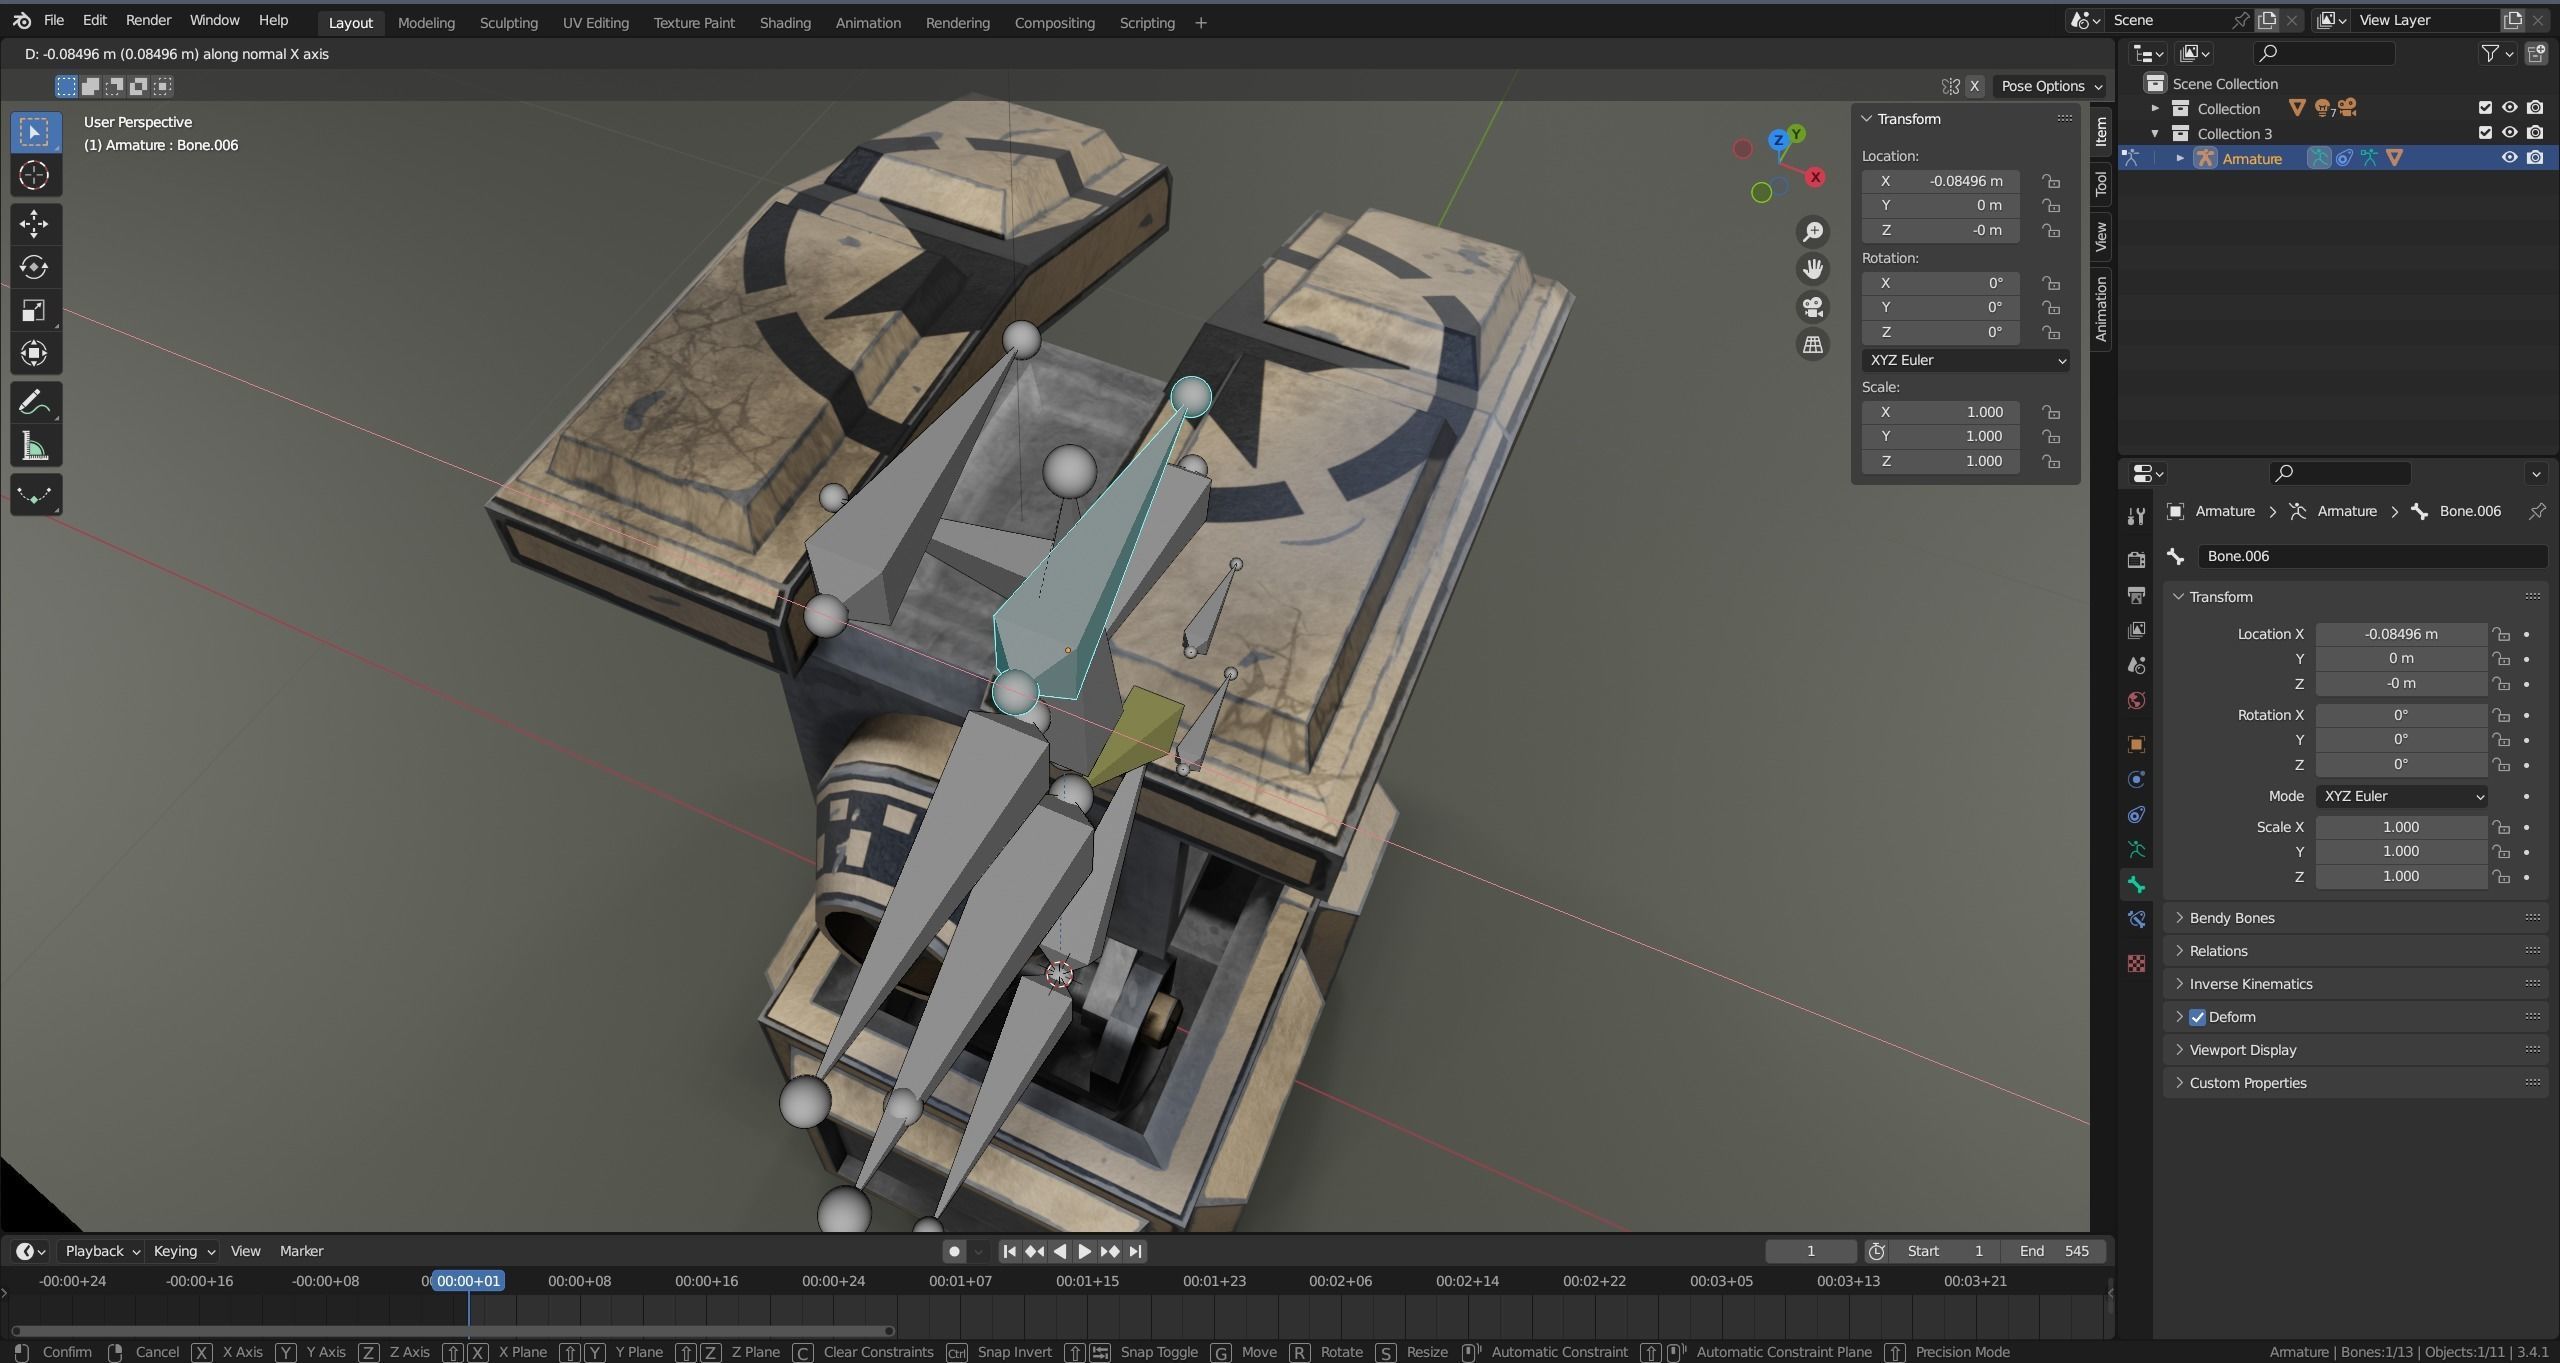Click the Bone.006 name field
The width and height of the screenshot is (2560, 1363).
[2372, 556]
